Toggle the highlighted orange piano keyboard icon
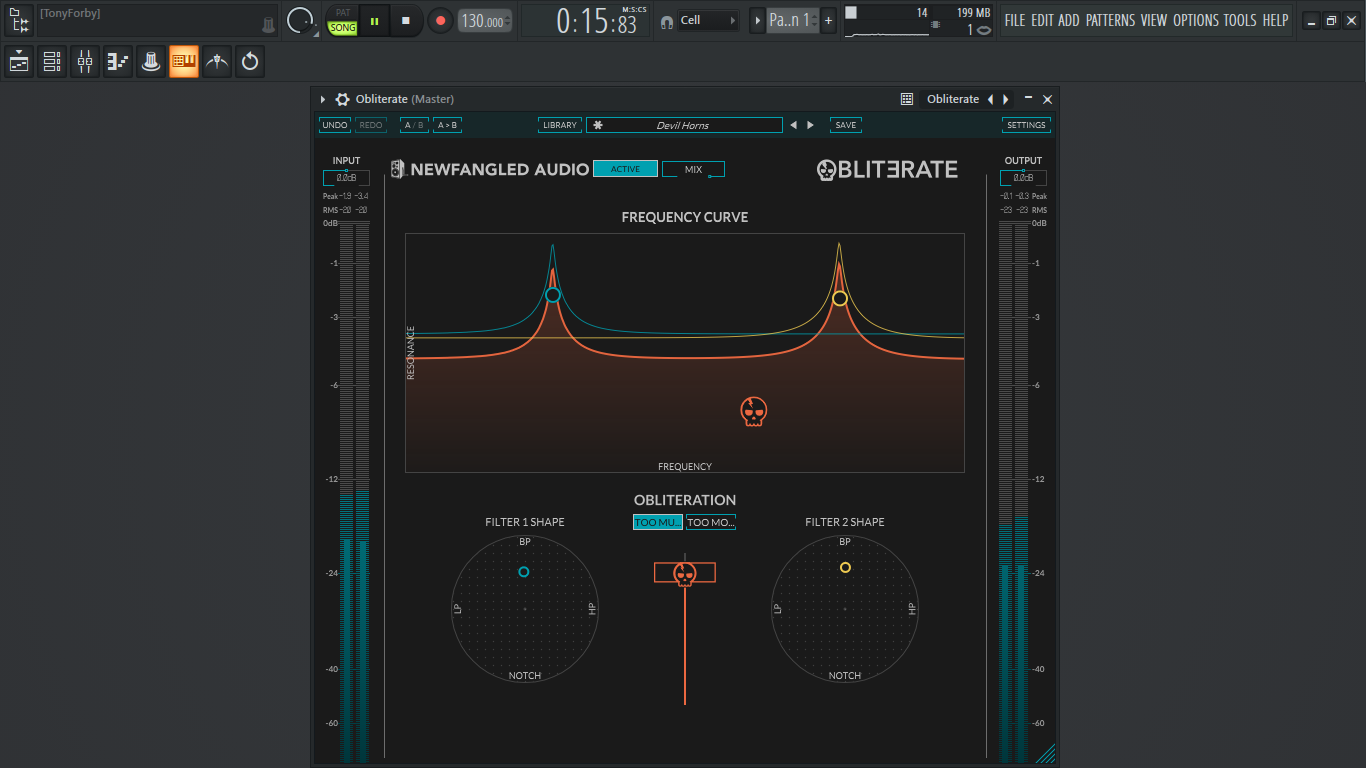This screenshot has height=768, width=1366. coord(184,62)
